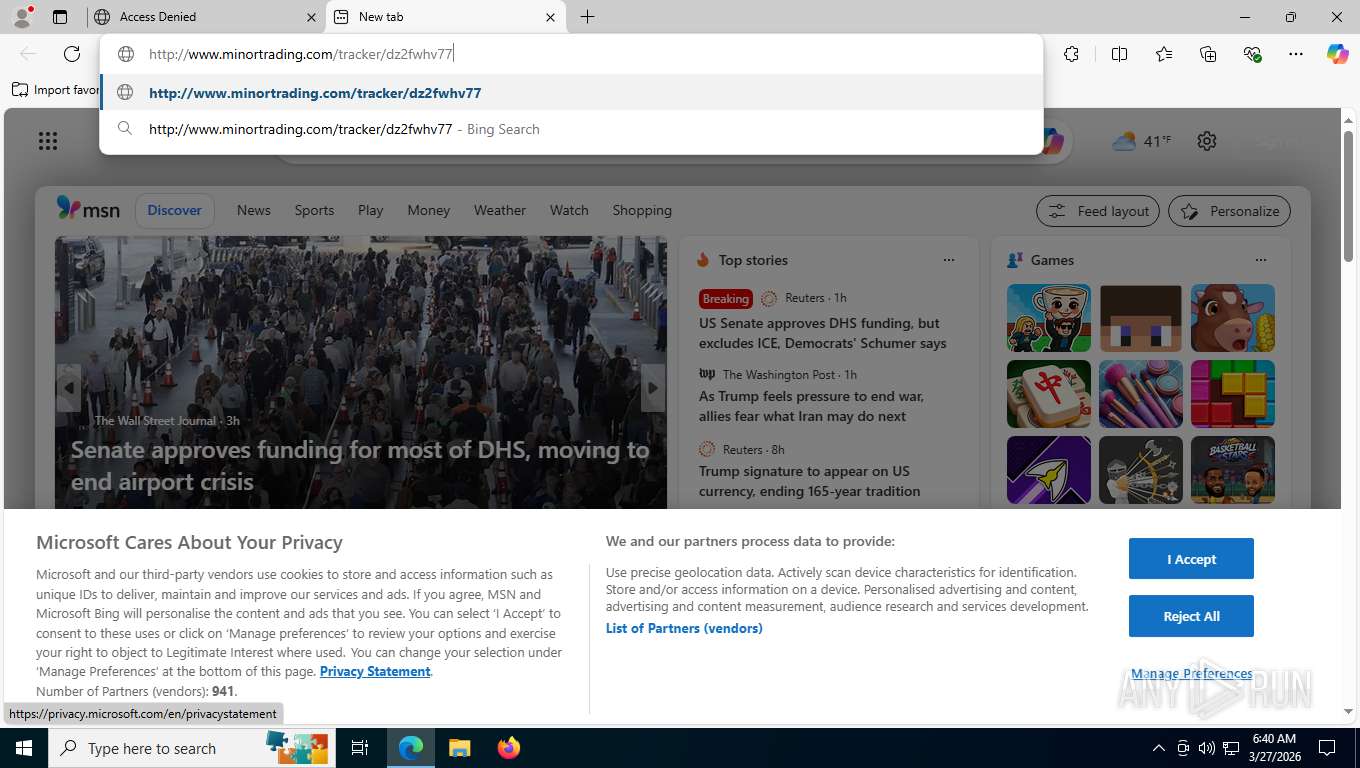Click the Import favorites bookmark

[56, 90]
